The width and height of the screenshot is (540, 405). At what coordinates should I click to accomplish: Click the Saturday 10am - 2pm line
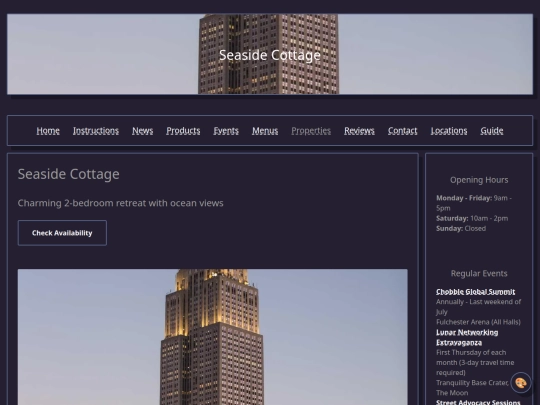[472, 218]
